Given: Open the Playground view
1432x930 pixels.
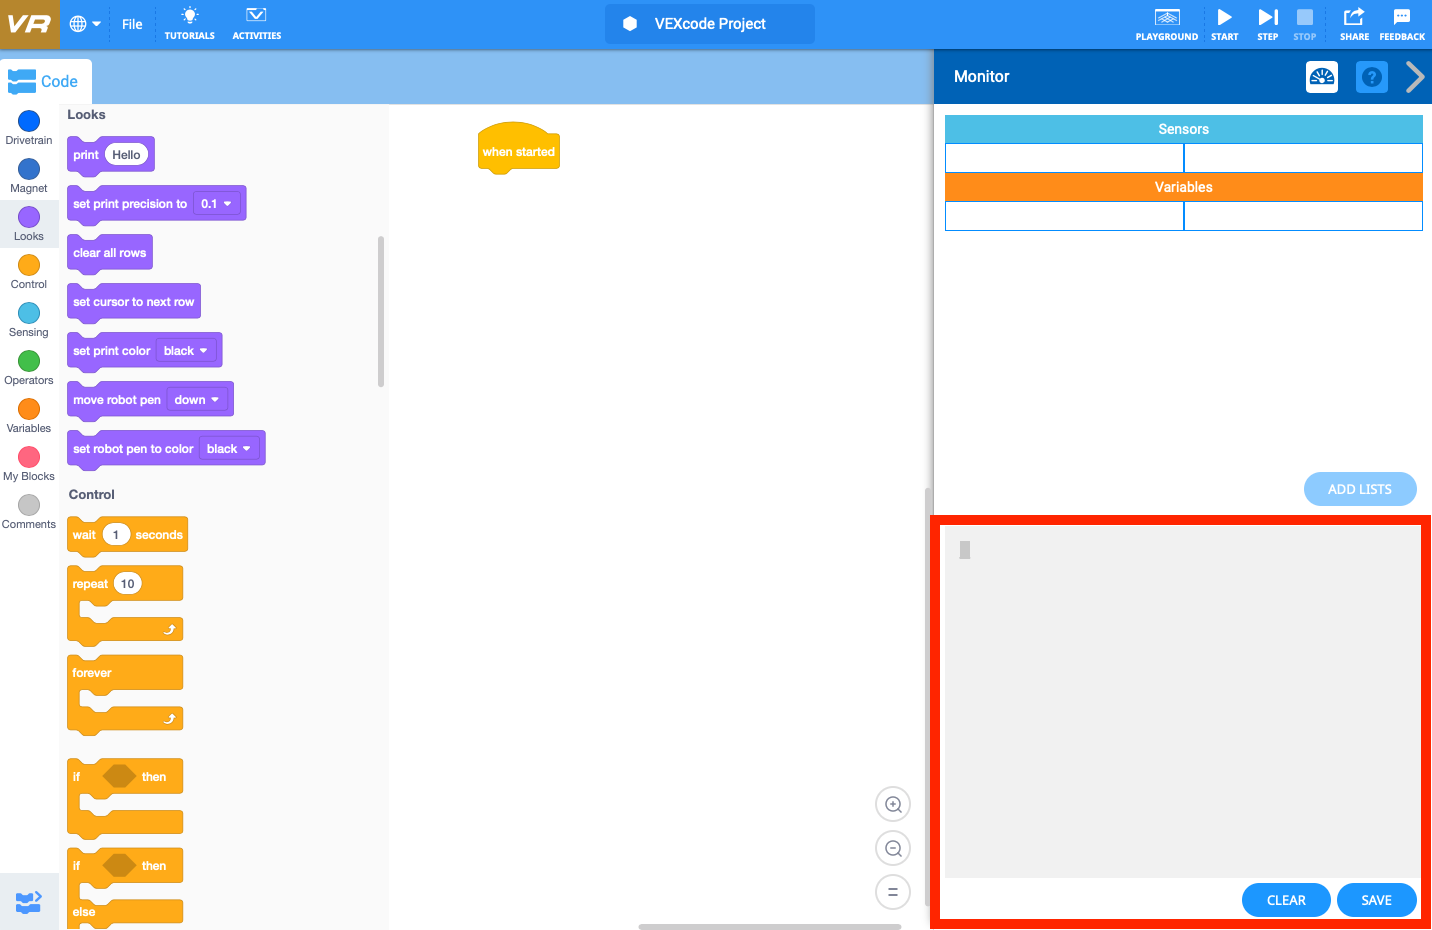Looking at the screenshot, I should point(1166,24).
